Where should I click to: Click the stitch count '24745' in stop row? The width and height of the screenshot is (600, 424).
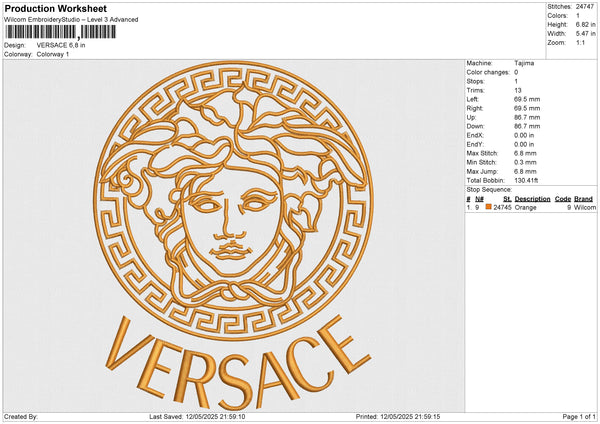pos(502,207)
